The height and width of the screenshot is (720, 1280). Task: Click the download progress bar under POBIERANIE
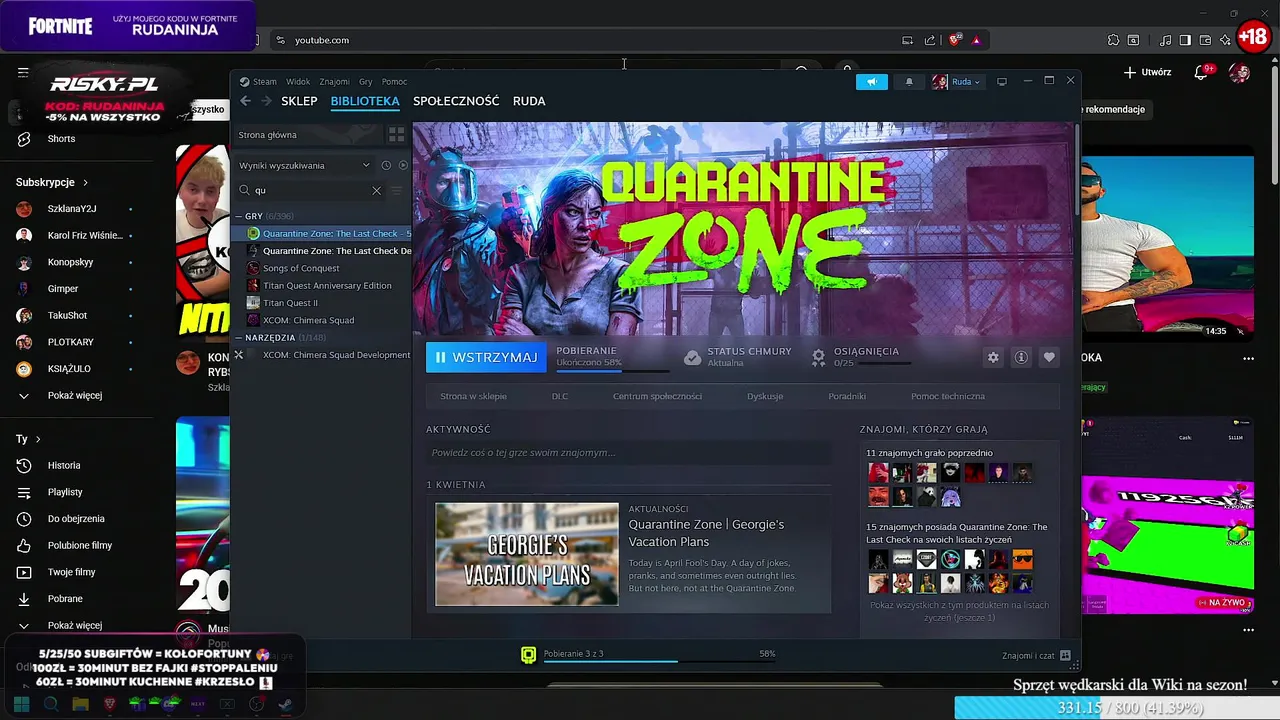pyautogui.click(x=613, y=371)
